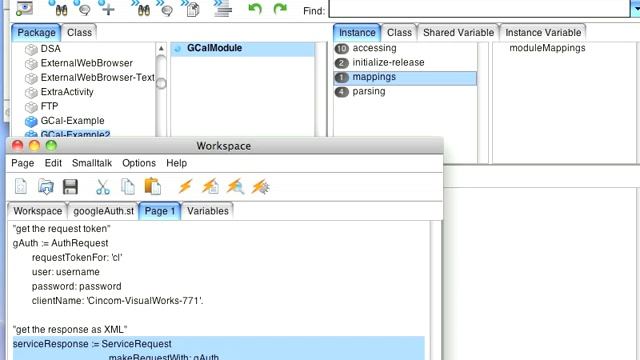Open the Find field dropdown arrow

coord(635,9)
